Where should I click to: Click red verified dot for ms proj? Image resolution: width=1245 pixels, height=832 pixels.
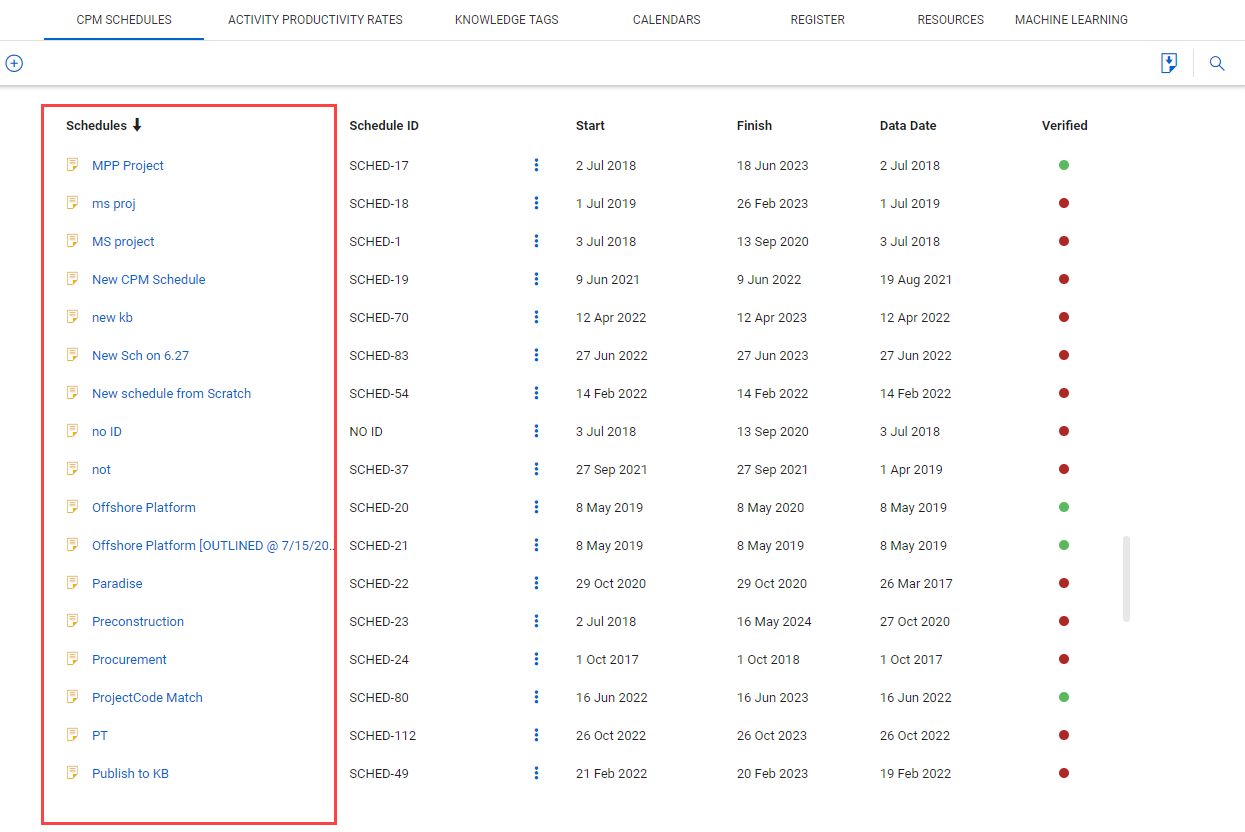pyautogui.click(x=1064, y=203)
